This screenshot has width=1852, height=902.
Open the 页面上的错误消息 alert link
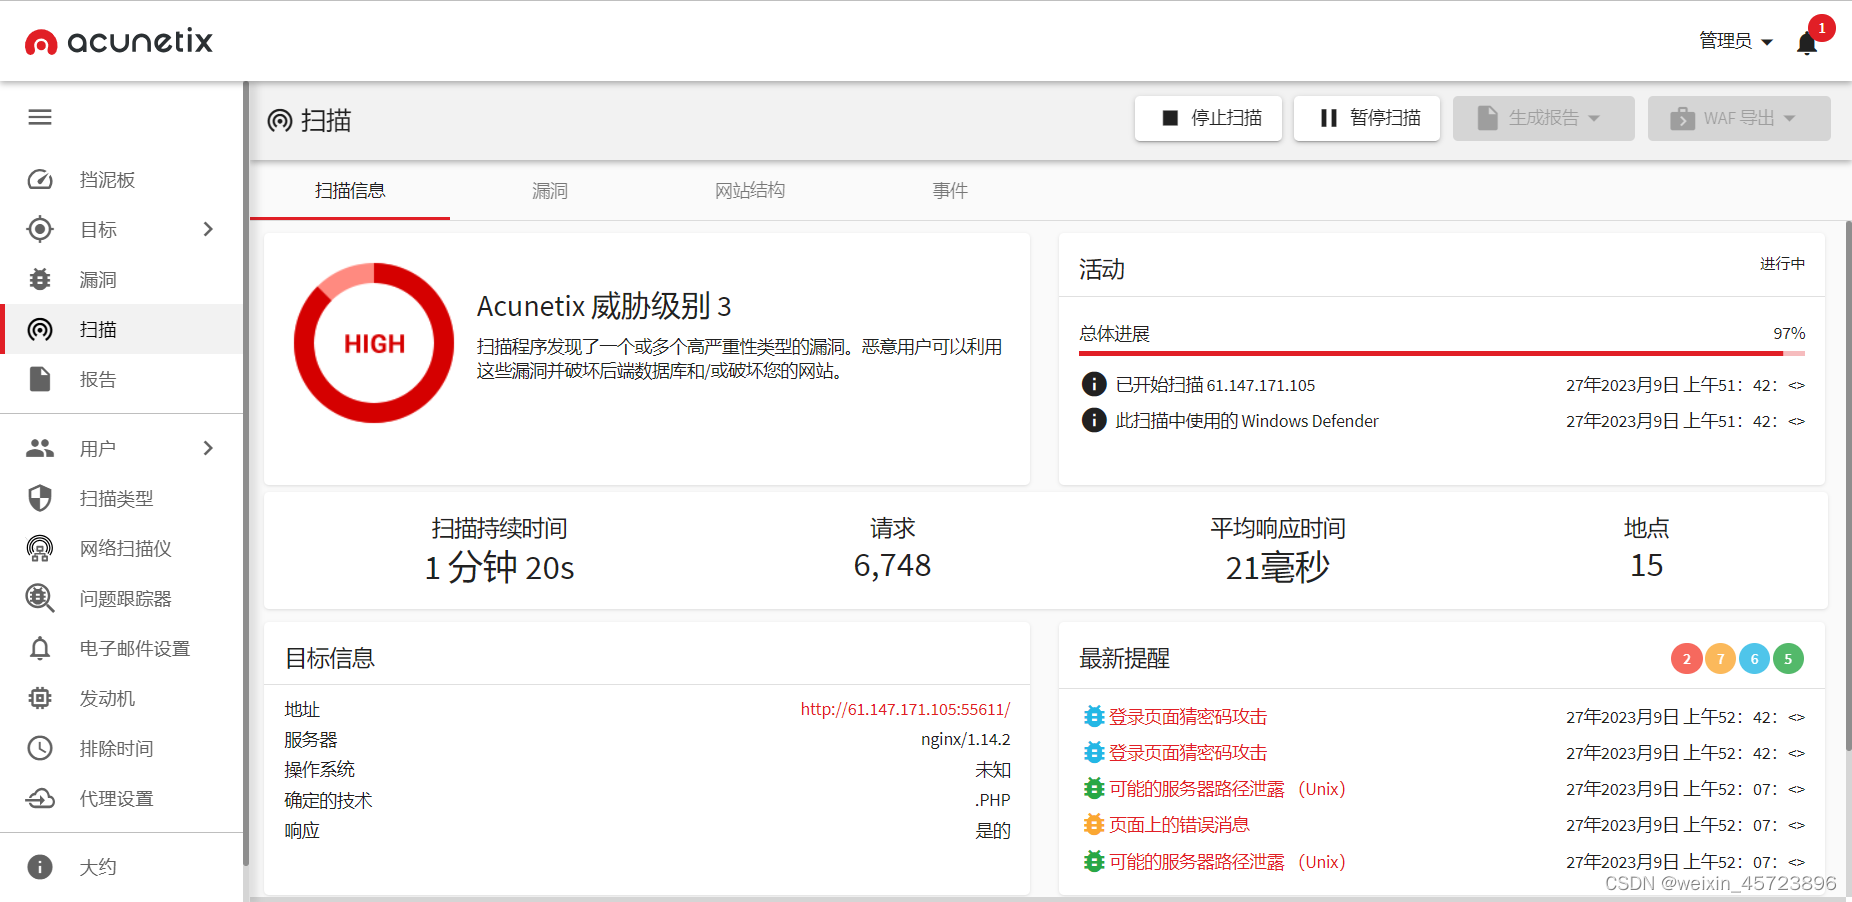click(1179, 824)
